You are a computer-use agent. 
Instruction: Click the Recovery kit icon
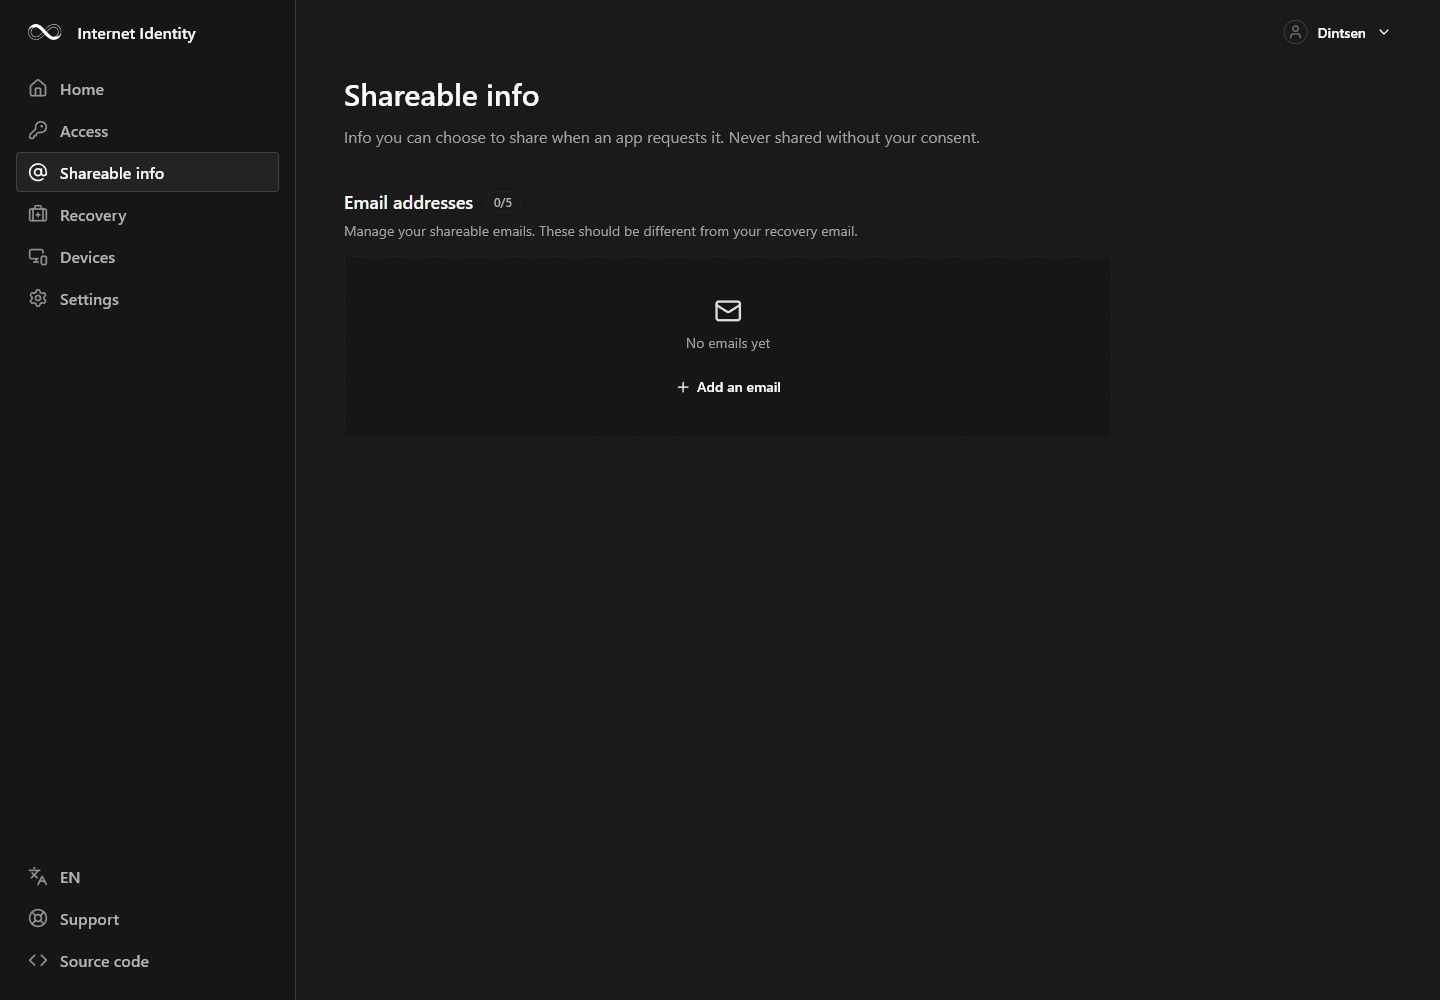[x=38, y=215]
